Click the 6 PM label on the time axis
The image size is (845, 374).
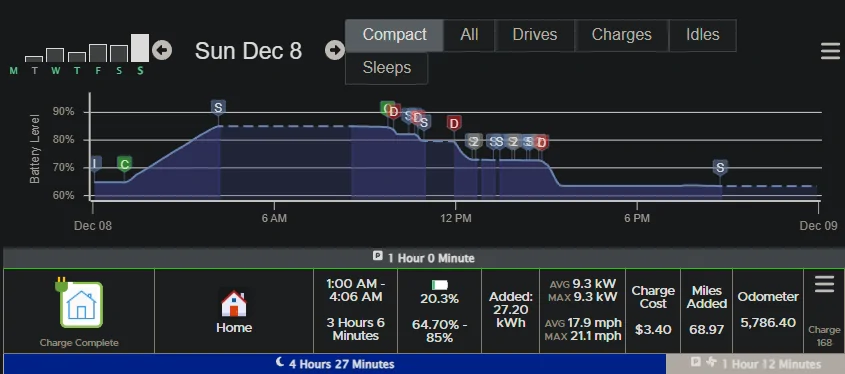pyautogui.click(x=637, y=218)
